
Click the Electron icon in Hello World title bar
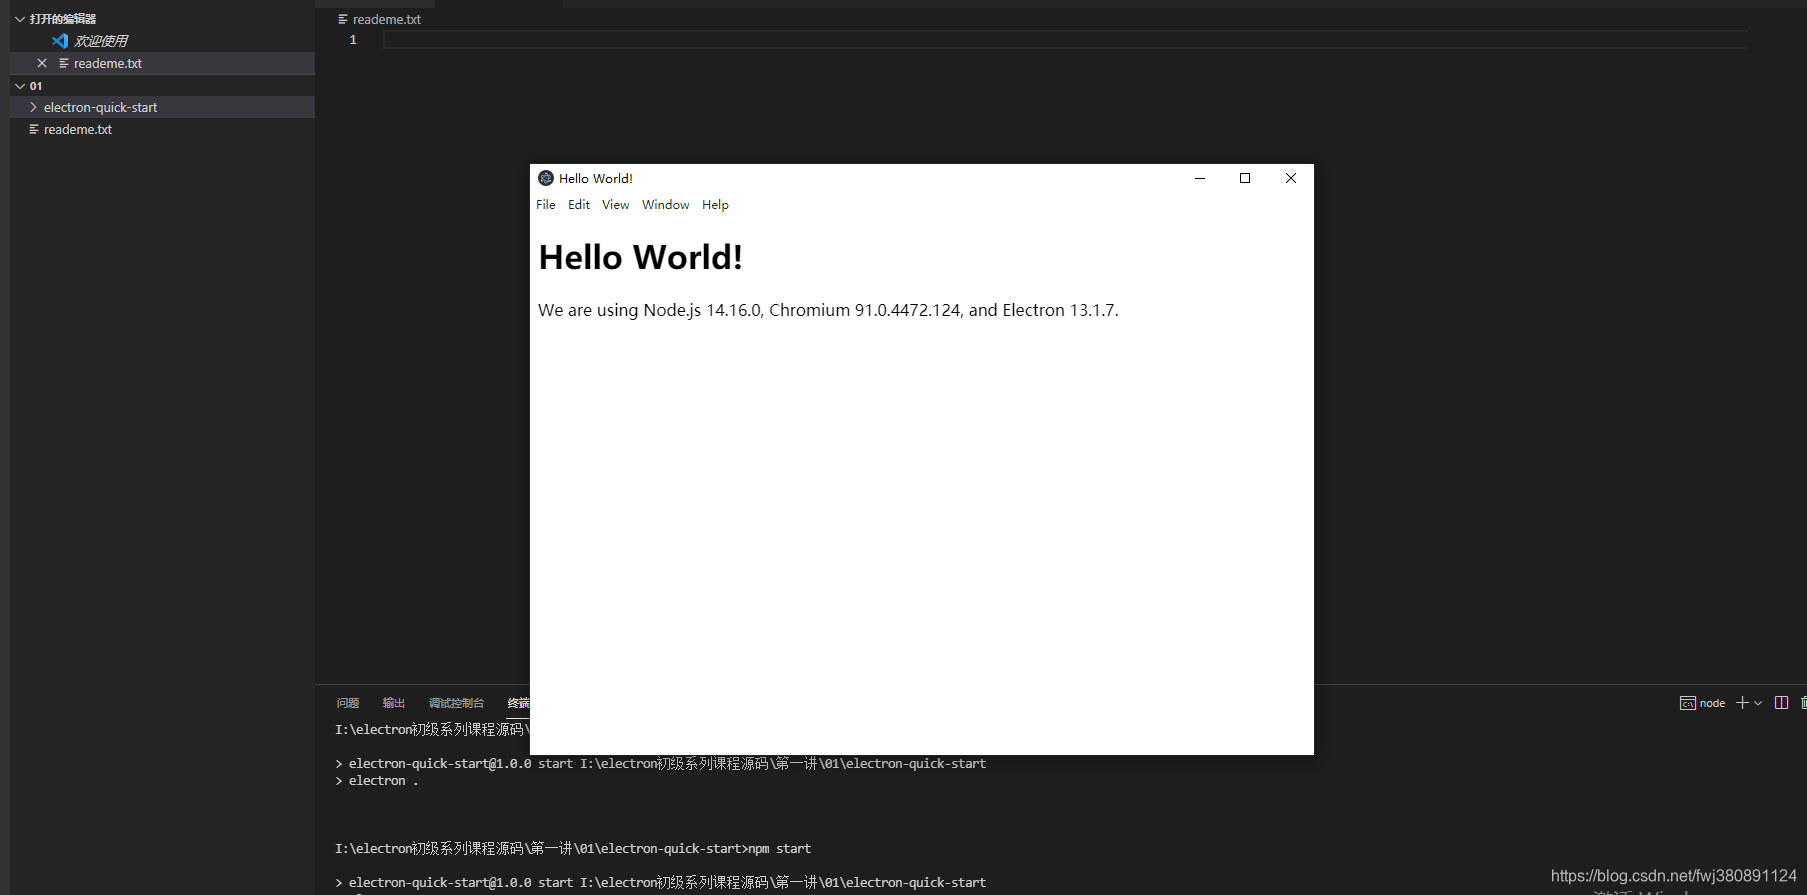coord(546,178)
